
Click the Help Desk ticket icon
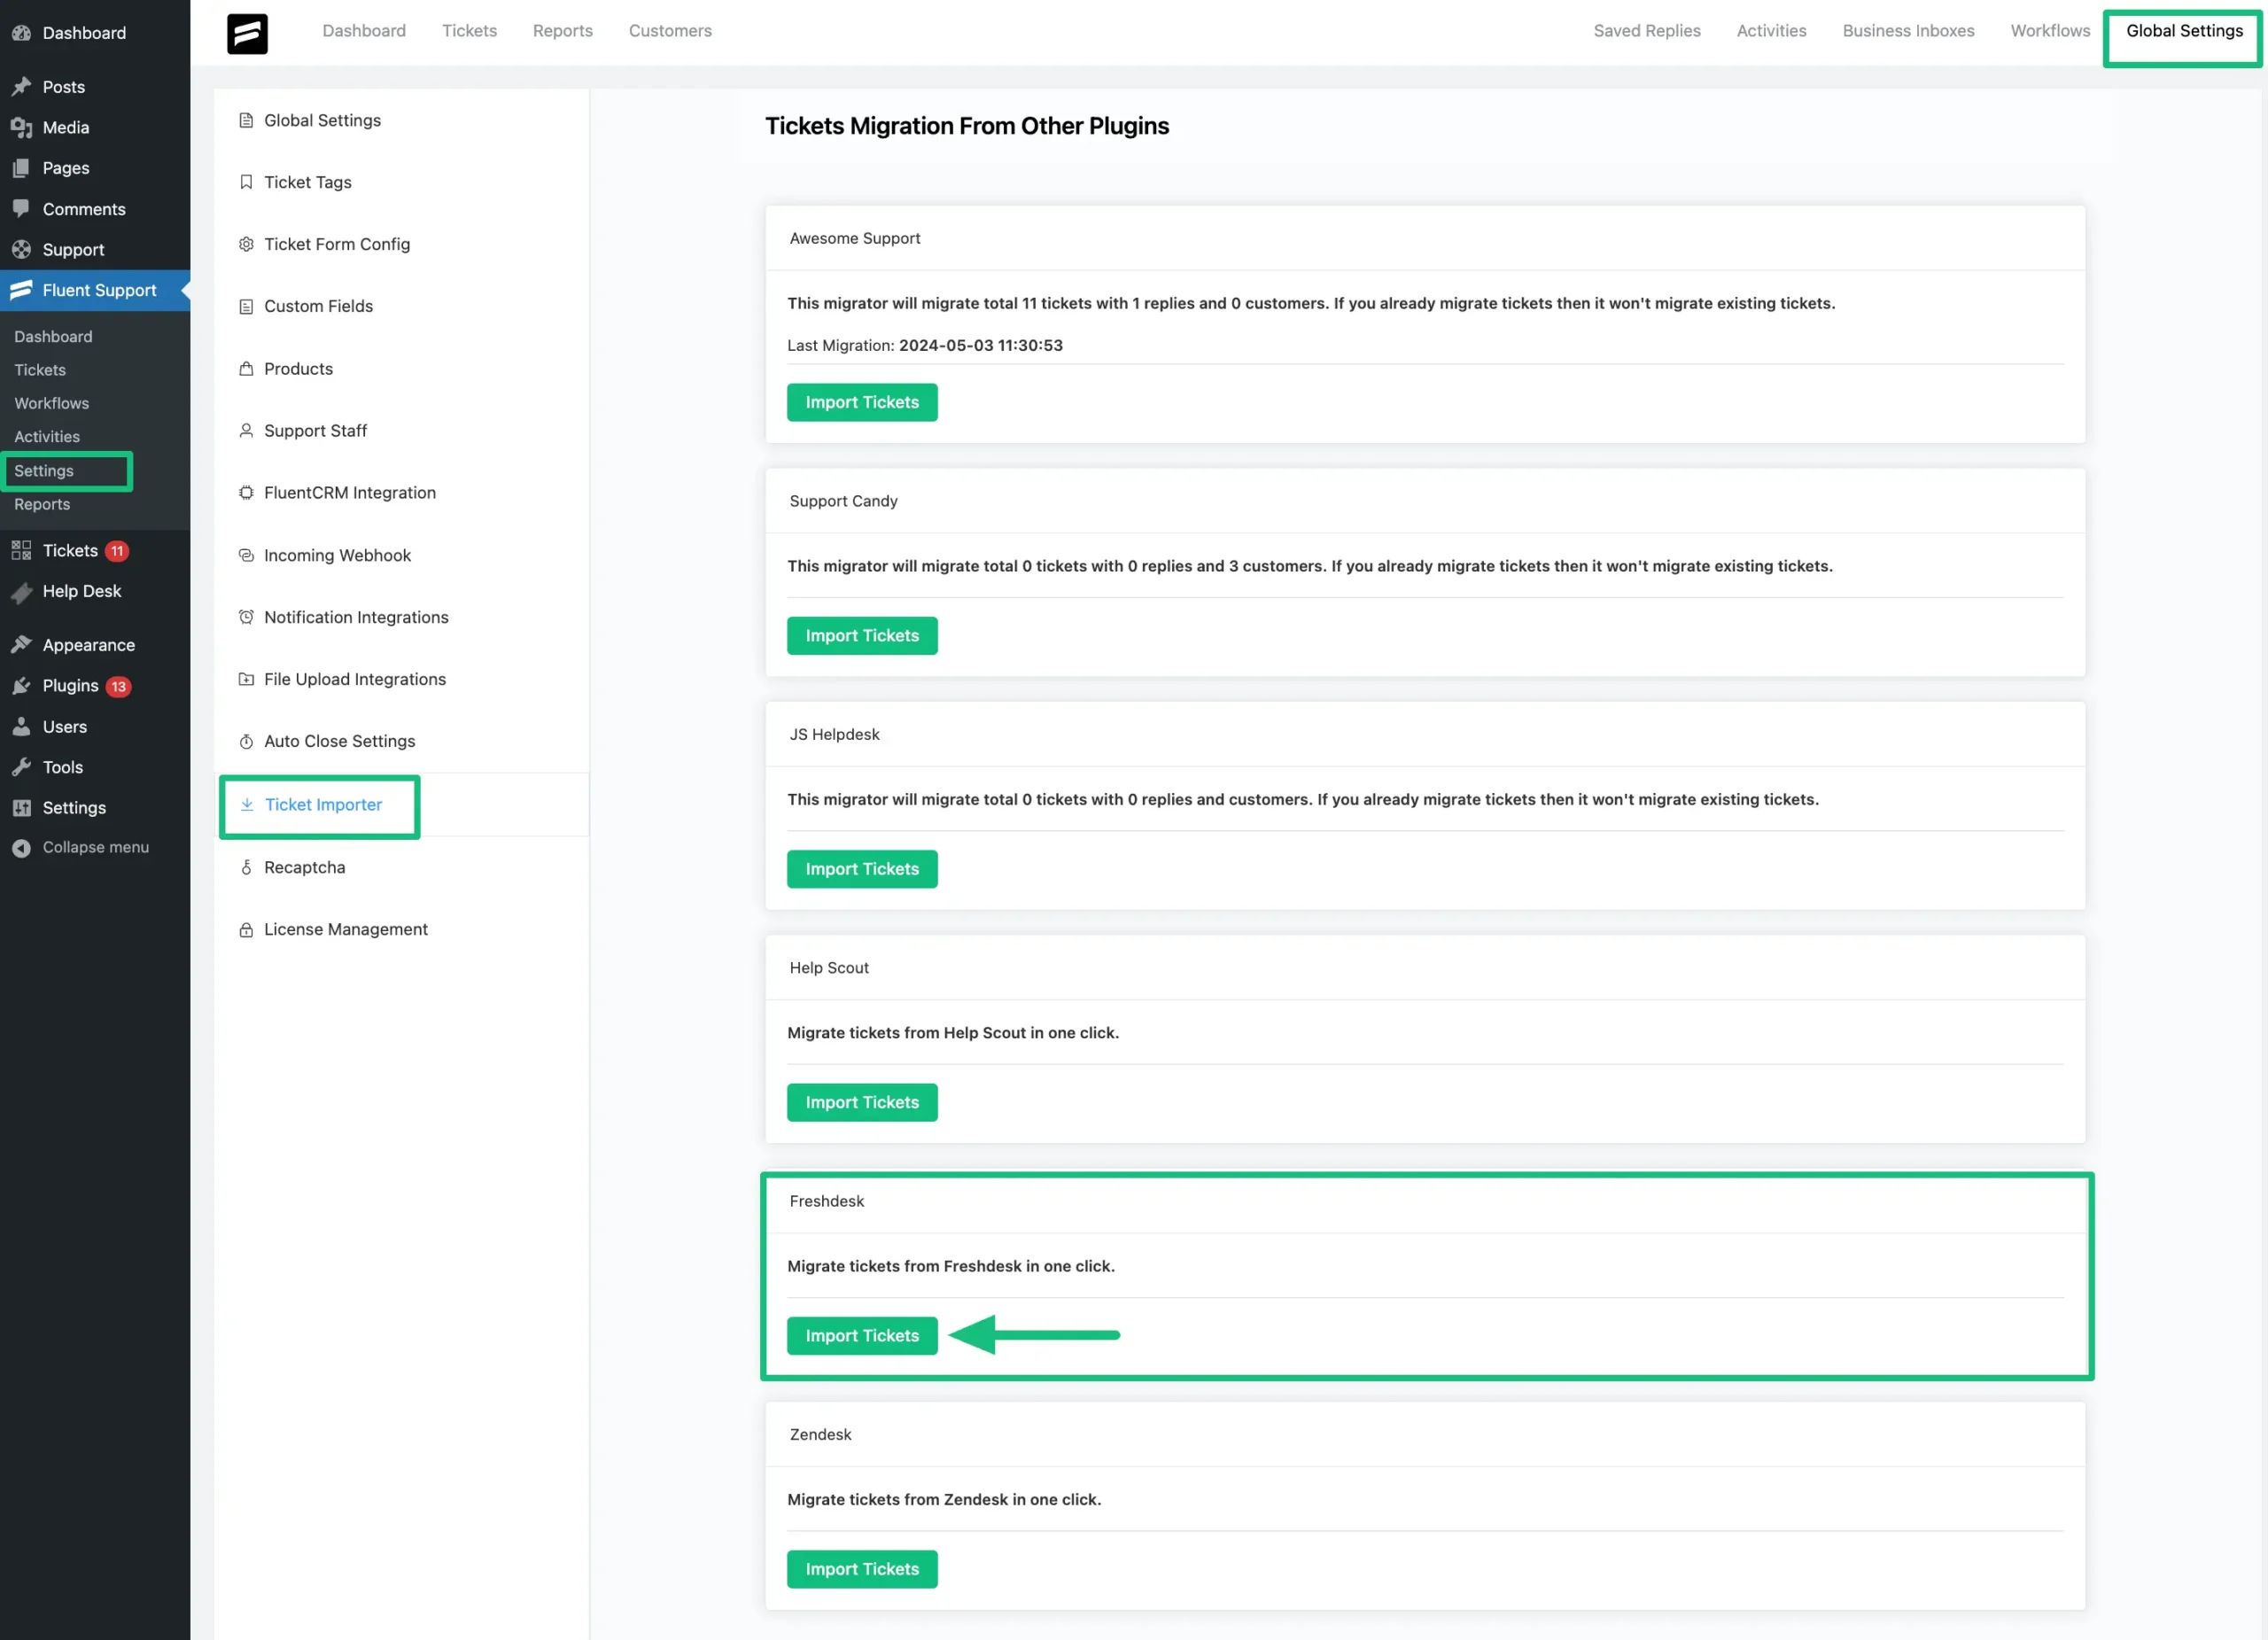point(21,592)
